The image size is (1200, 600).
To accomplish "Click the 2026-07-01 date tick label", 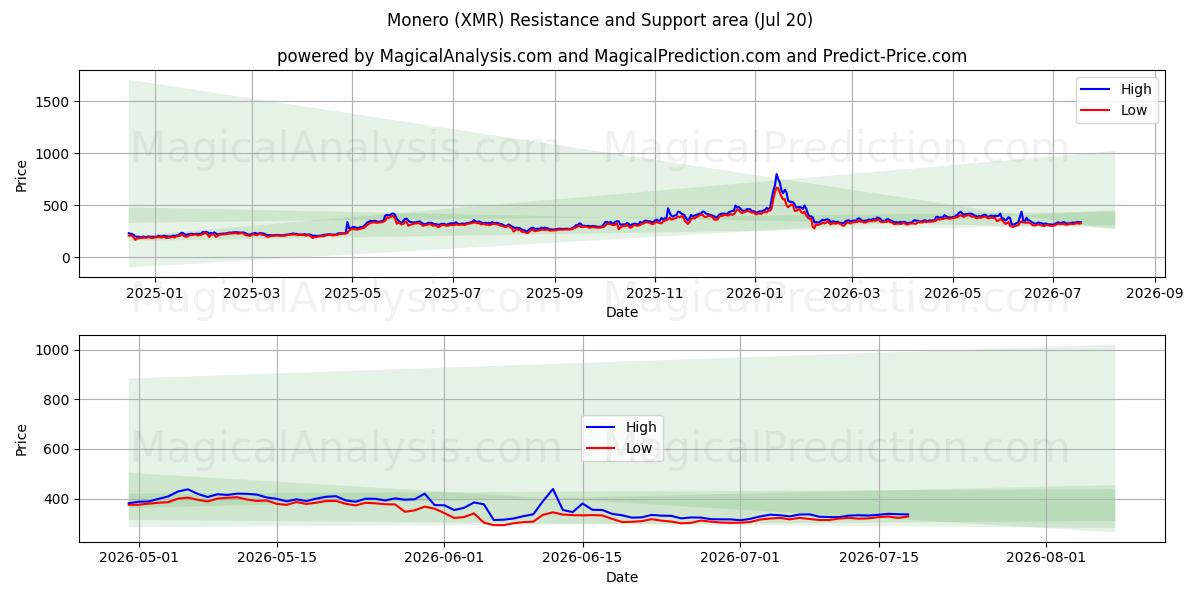I will (x=740, y=558).
